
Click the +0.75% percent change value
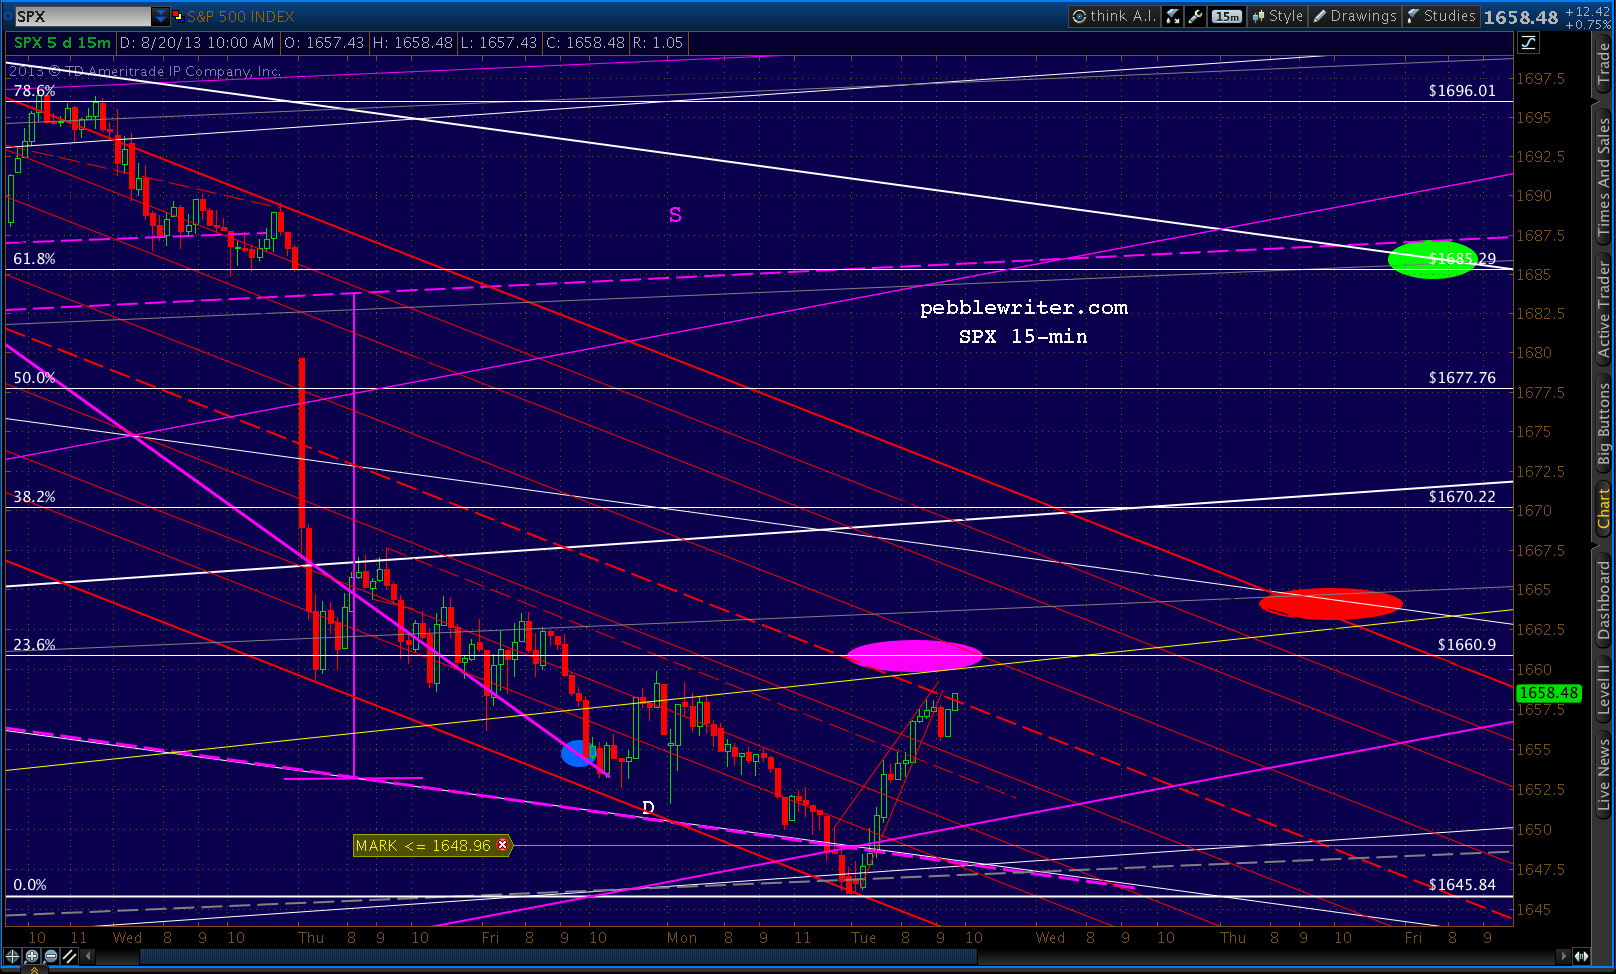click(x=1588, y=24)
